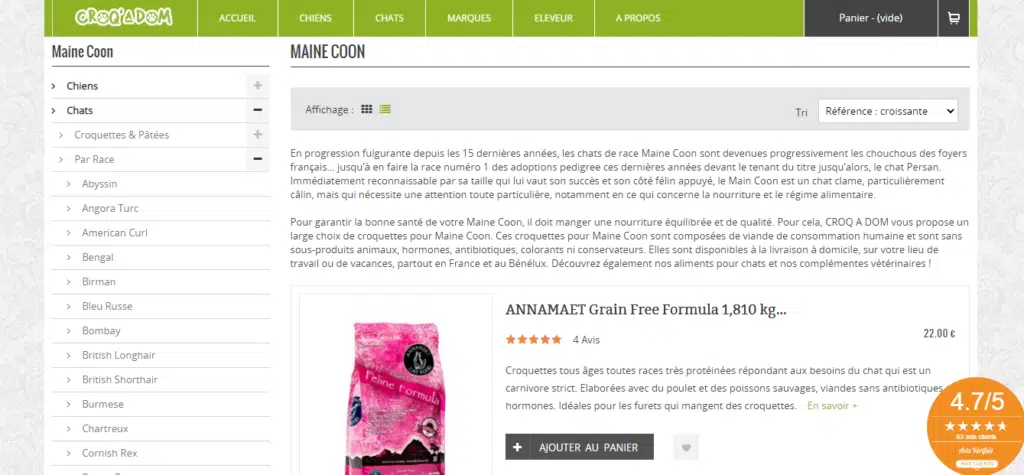Image resolution: width=1024 pixels, height=475 pixels.
Task: Follow the En savoir + link
Action: [x=832, y=406]
